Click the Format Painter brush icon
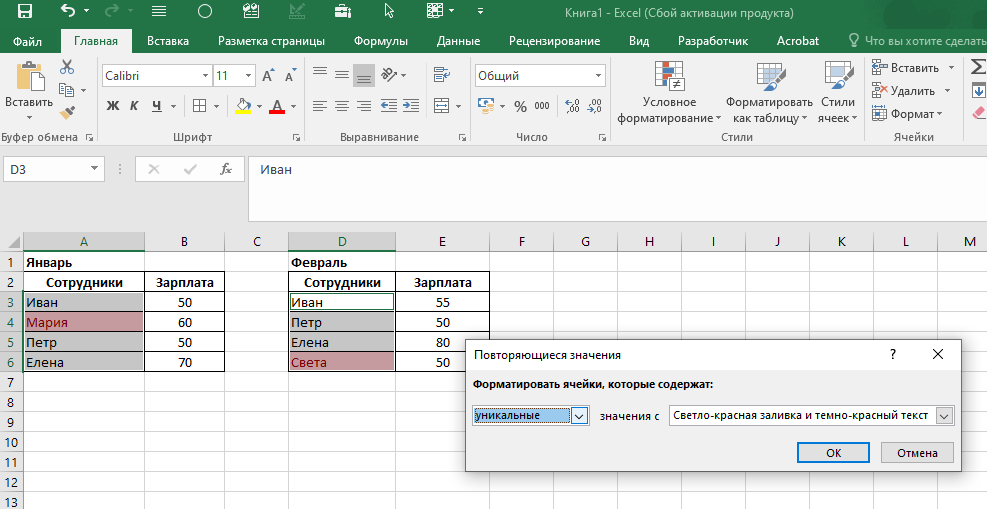The image size is (987, 509). (67, 112)
